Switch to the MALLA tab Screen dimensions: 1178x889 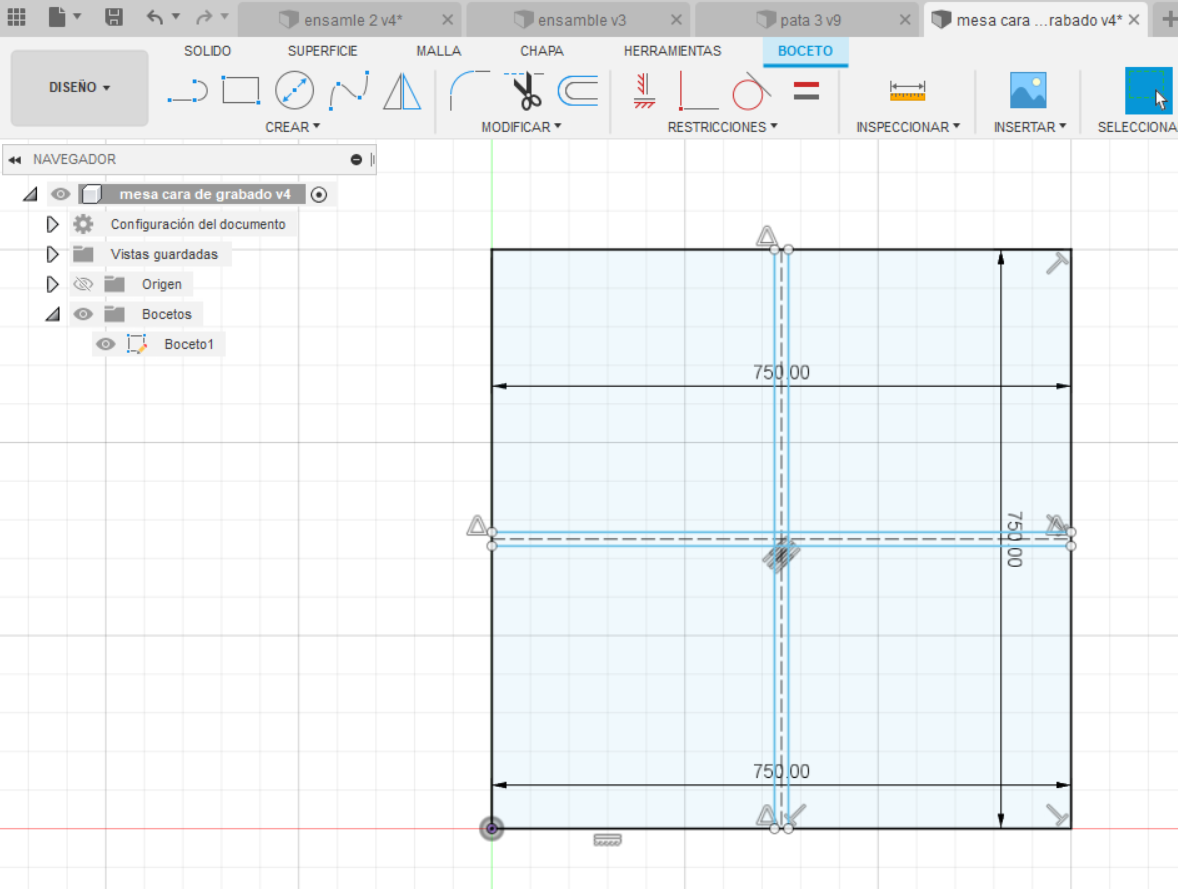pos(439,51)
